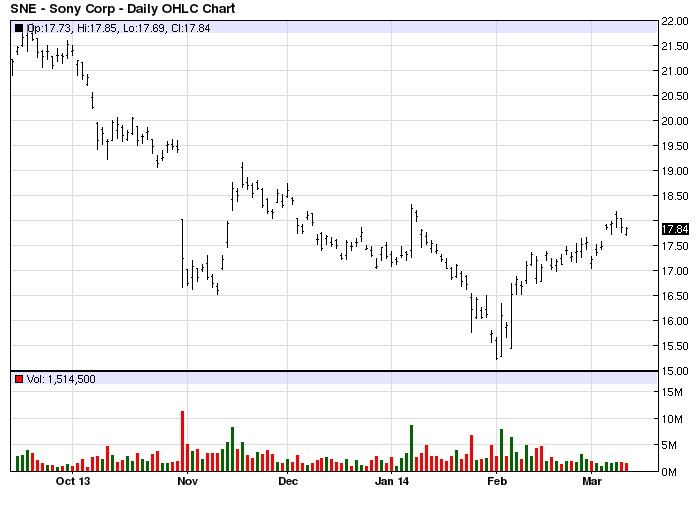Click the tall green volume bar just after Feb
The height and width of the screenshot is (512, 700).
502,450
